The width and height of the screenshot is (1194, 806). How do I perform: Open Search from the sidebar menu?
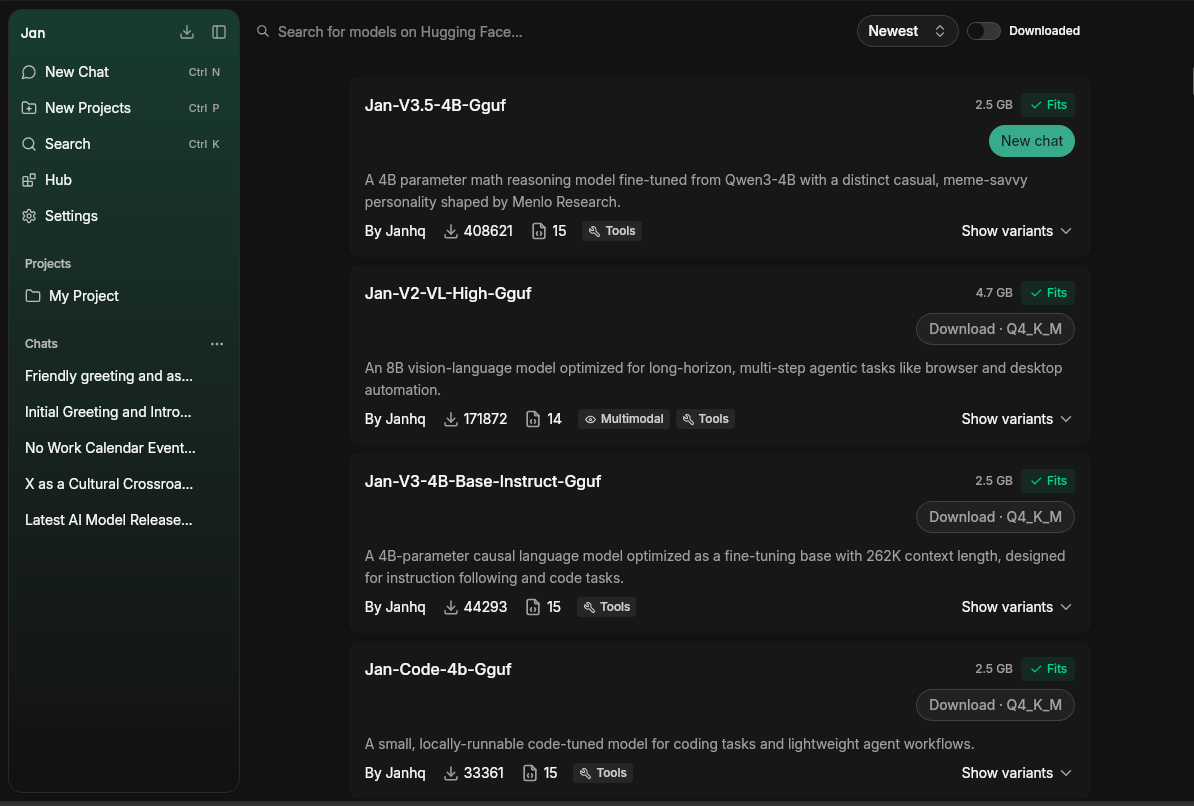point(124,144)
